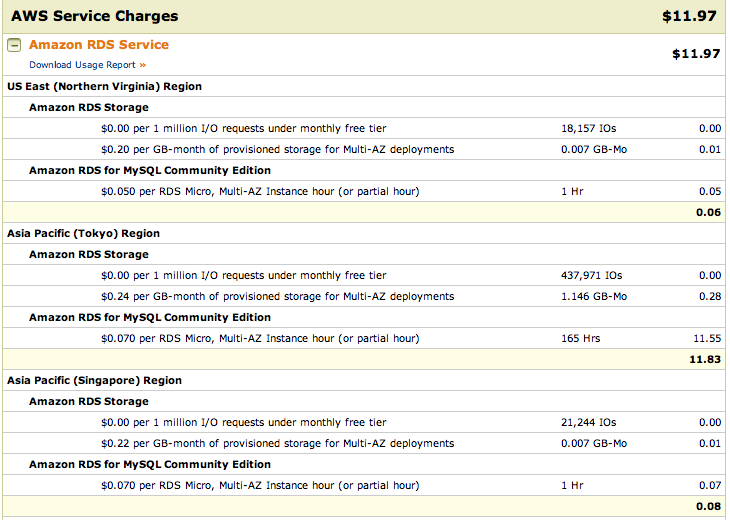Select the $0.20 per GB-month storage line

277,149
